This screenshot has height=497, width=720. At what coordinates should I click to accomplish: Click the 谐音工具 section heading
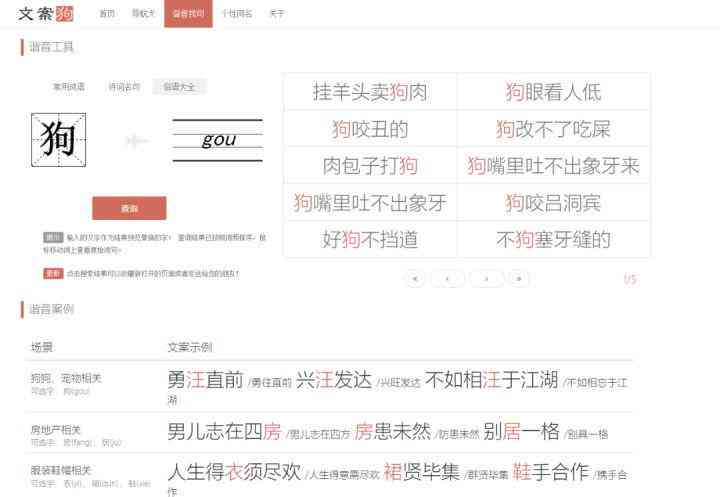[51, 47]
